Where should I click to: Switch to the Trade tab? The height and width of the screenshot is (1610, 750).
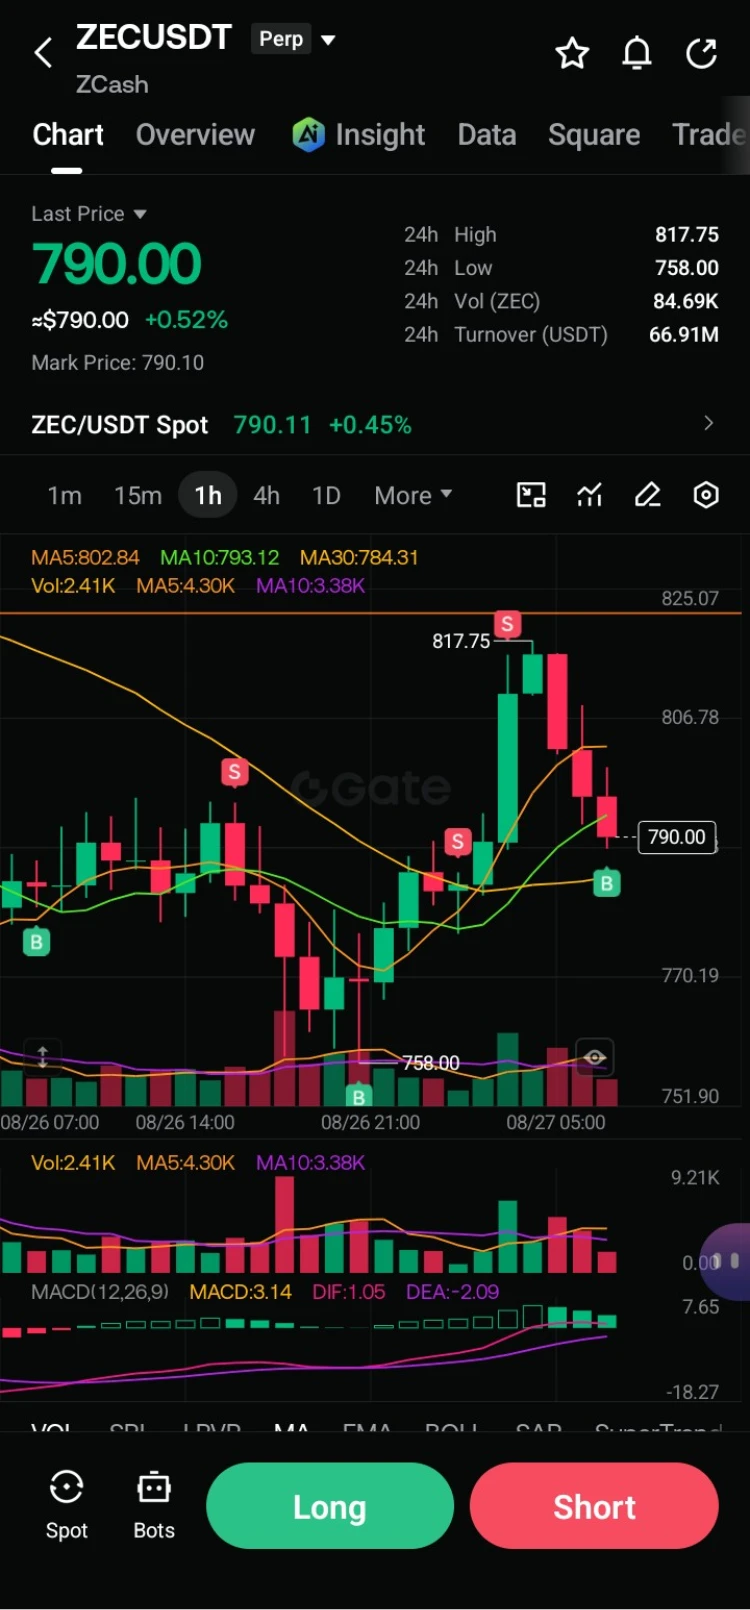pyautogui.click(x=710, y=134)
